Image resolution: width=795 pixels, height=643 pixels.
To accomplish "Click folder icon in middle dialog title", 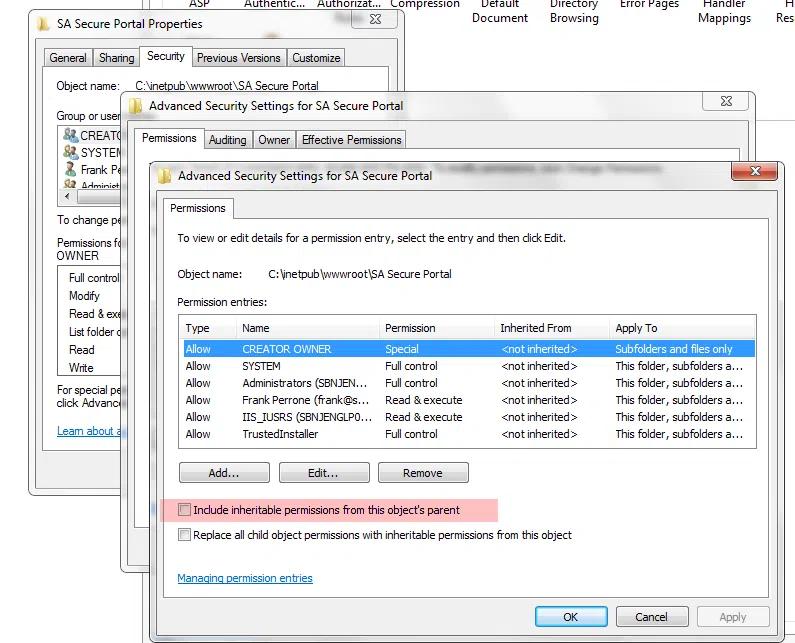I will click(x=135, y=105).
